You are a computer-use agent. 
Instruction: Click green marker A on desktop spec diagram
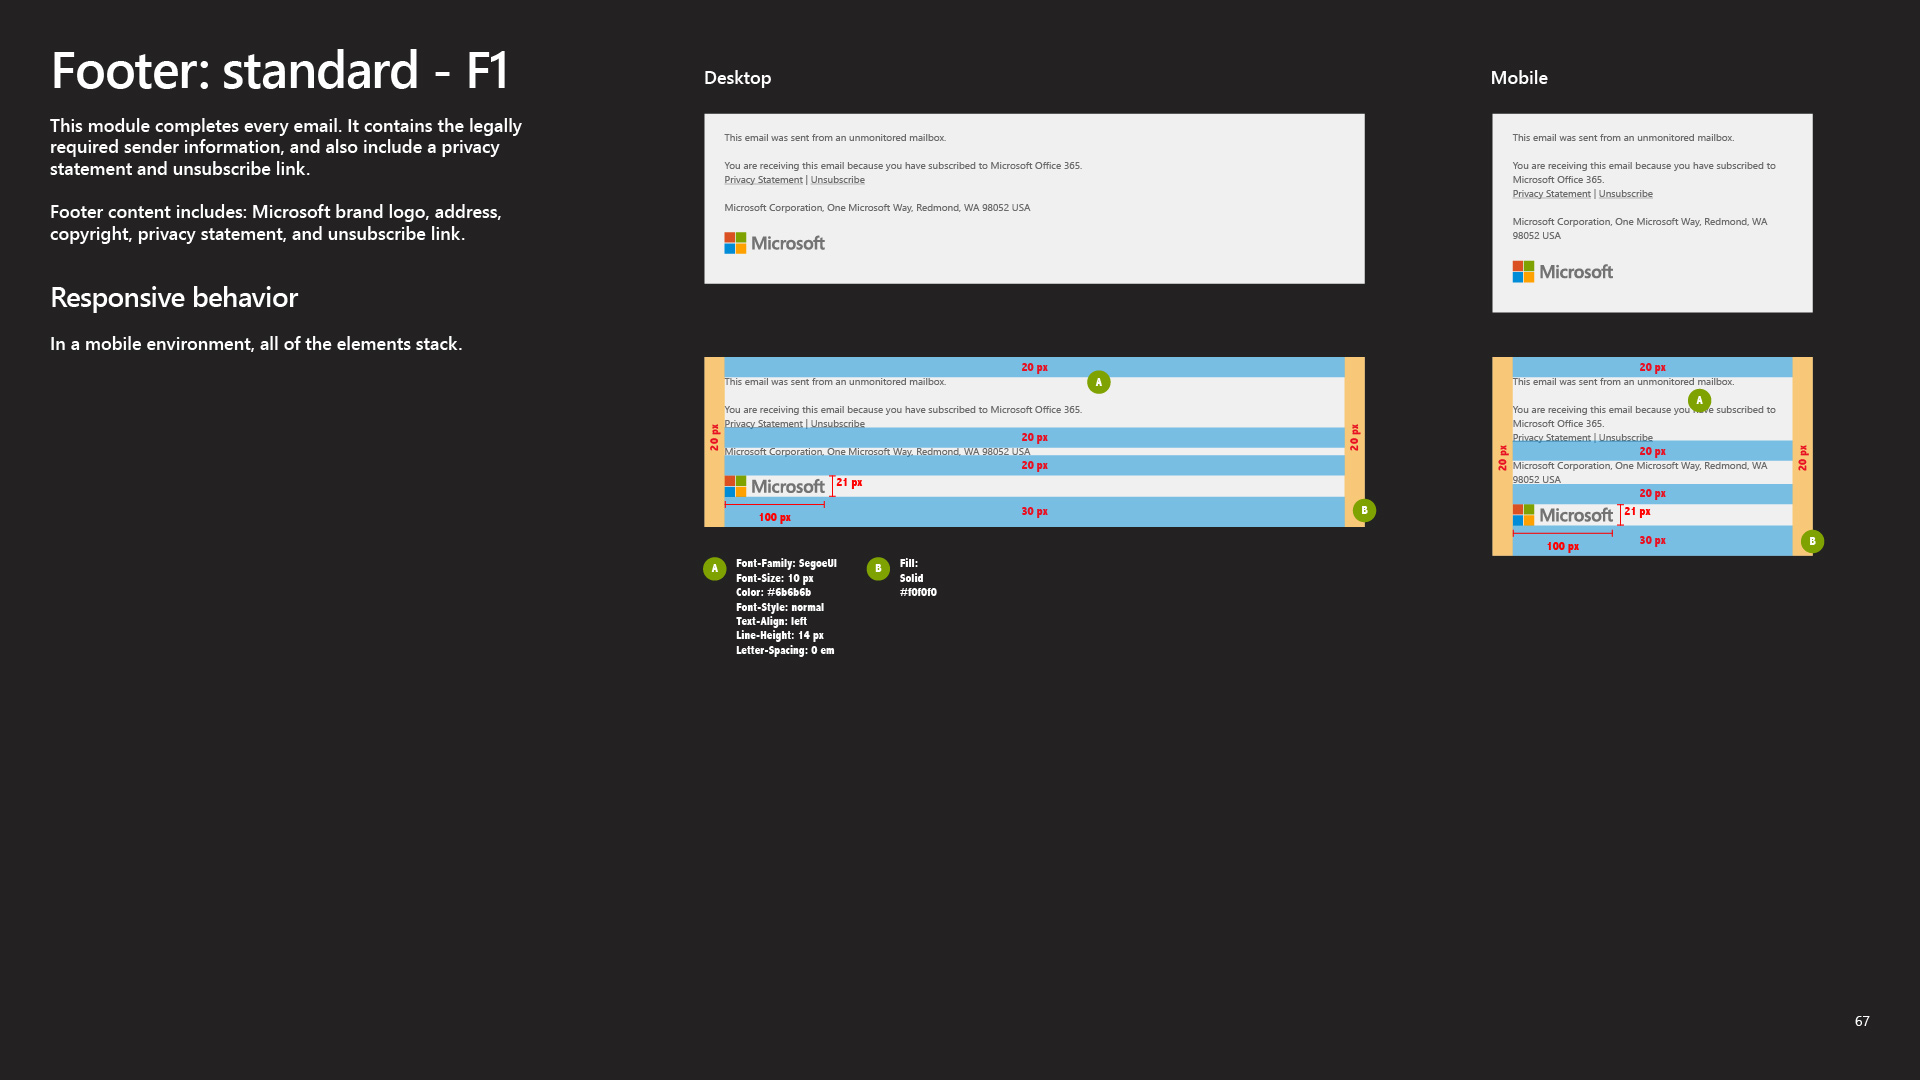pos(1098,382)
